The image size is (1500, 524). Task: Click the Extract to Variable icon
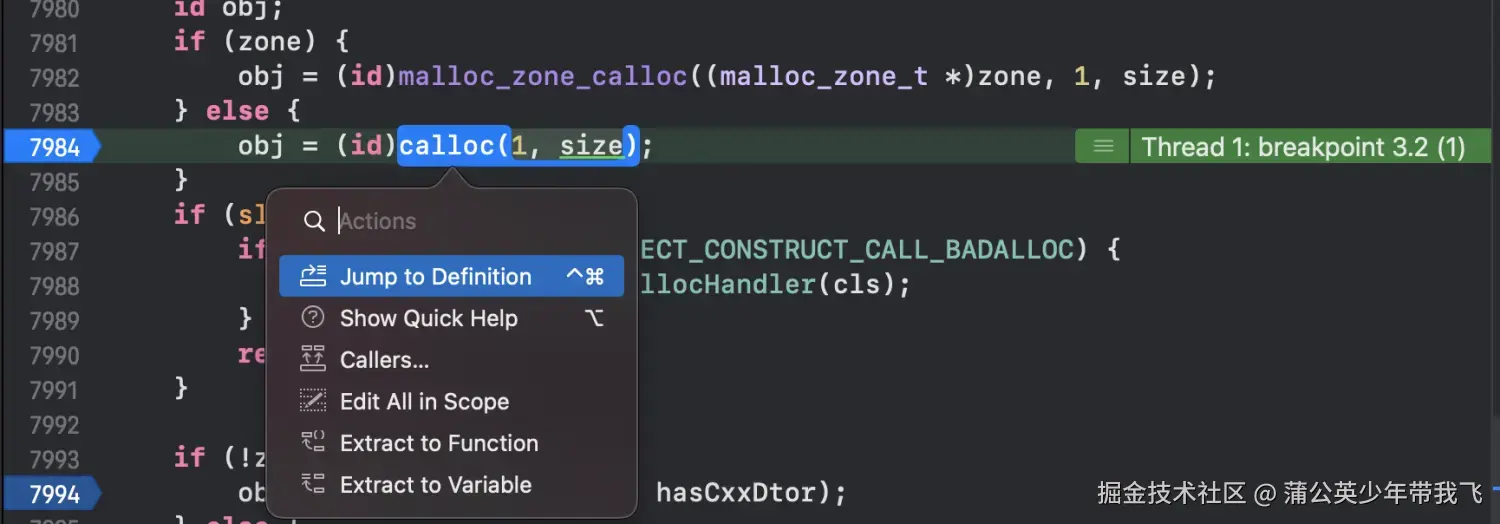coord(313,485)
